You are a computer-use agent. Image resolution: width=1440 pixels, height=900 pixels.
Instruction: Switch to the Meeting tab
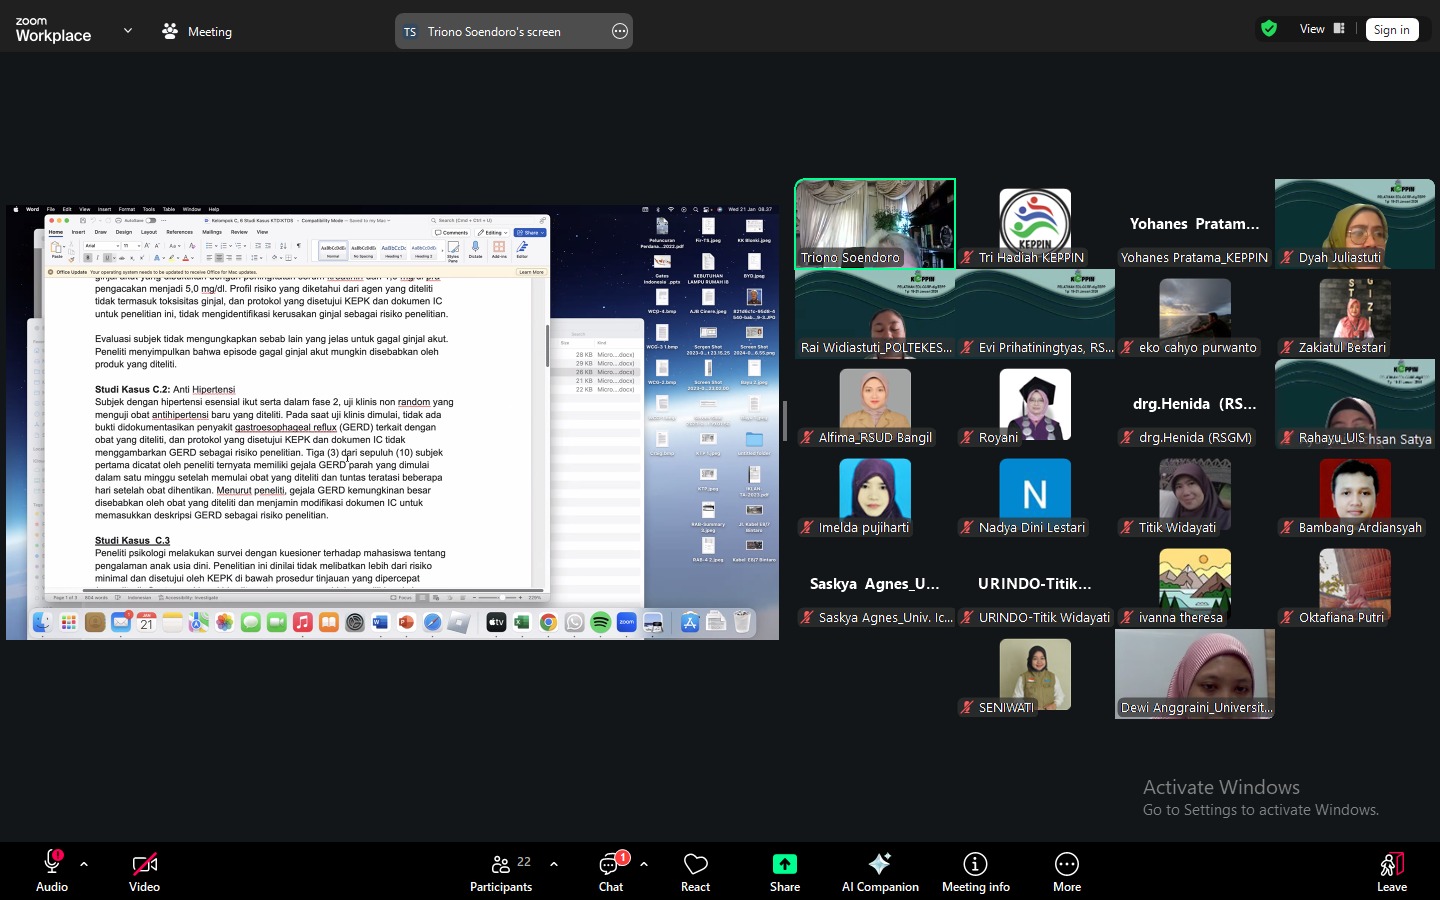click(x=197, y=31)
